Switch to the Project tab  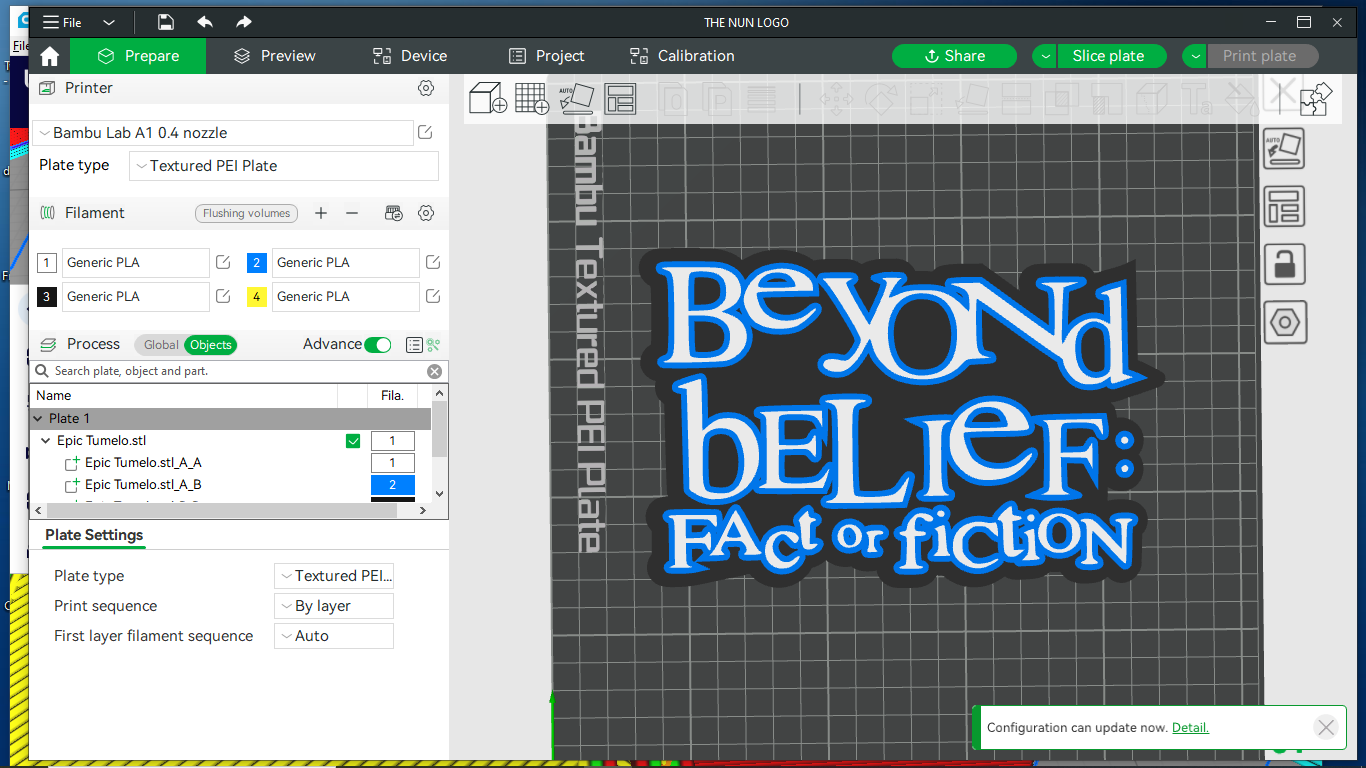click(546, 56)
